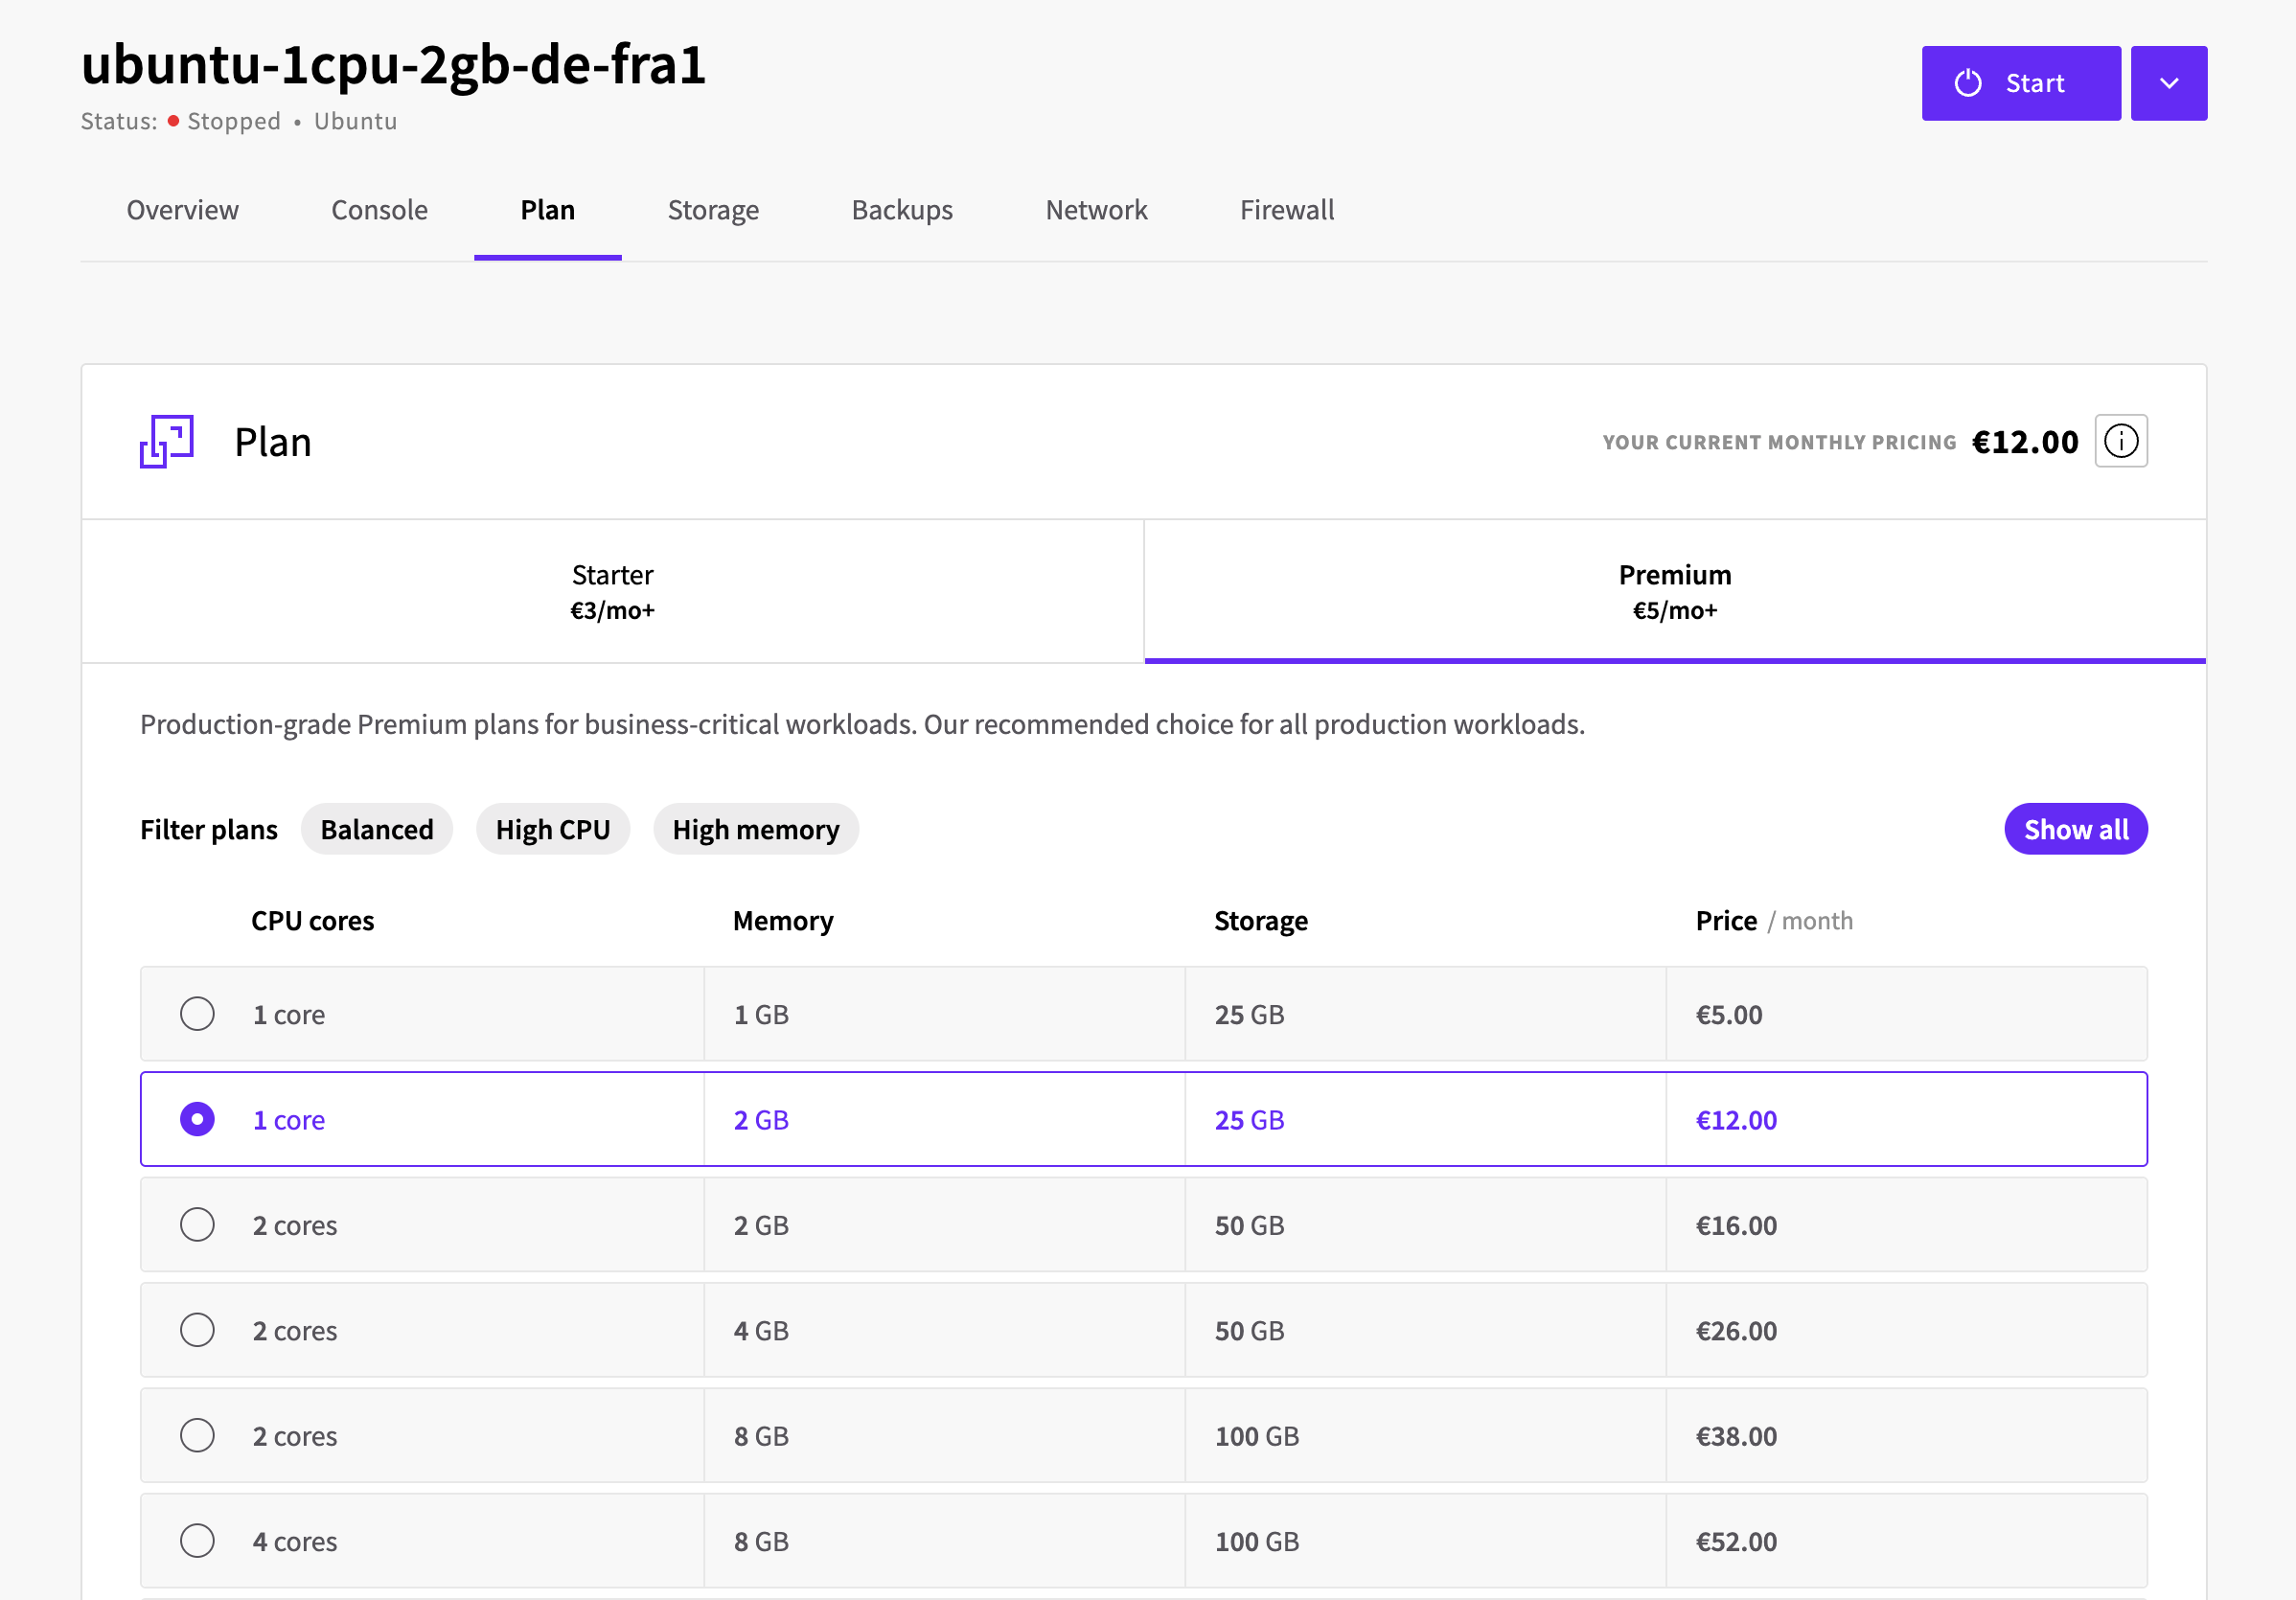Select the Plan tab
Viewport: 2296px width, 1600px height.
pyautogui.click(x=547, y=210)
